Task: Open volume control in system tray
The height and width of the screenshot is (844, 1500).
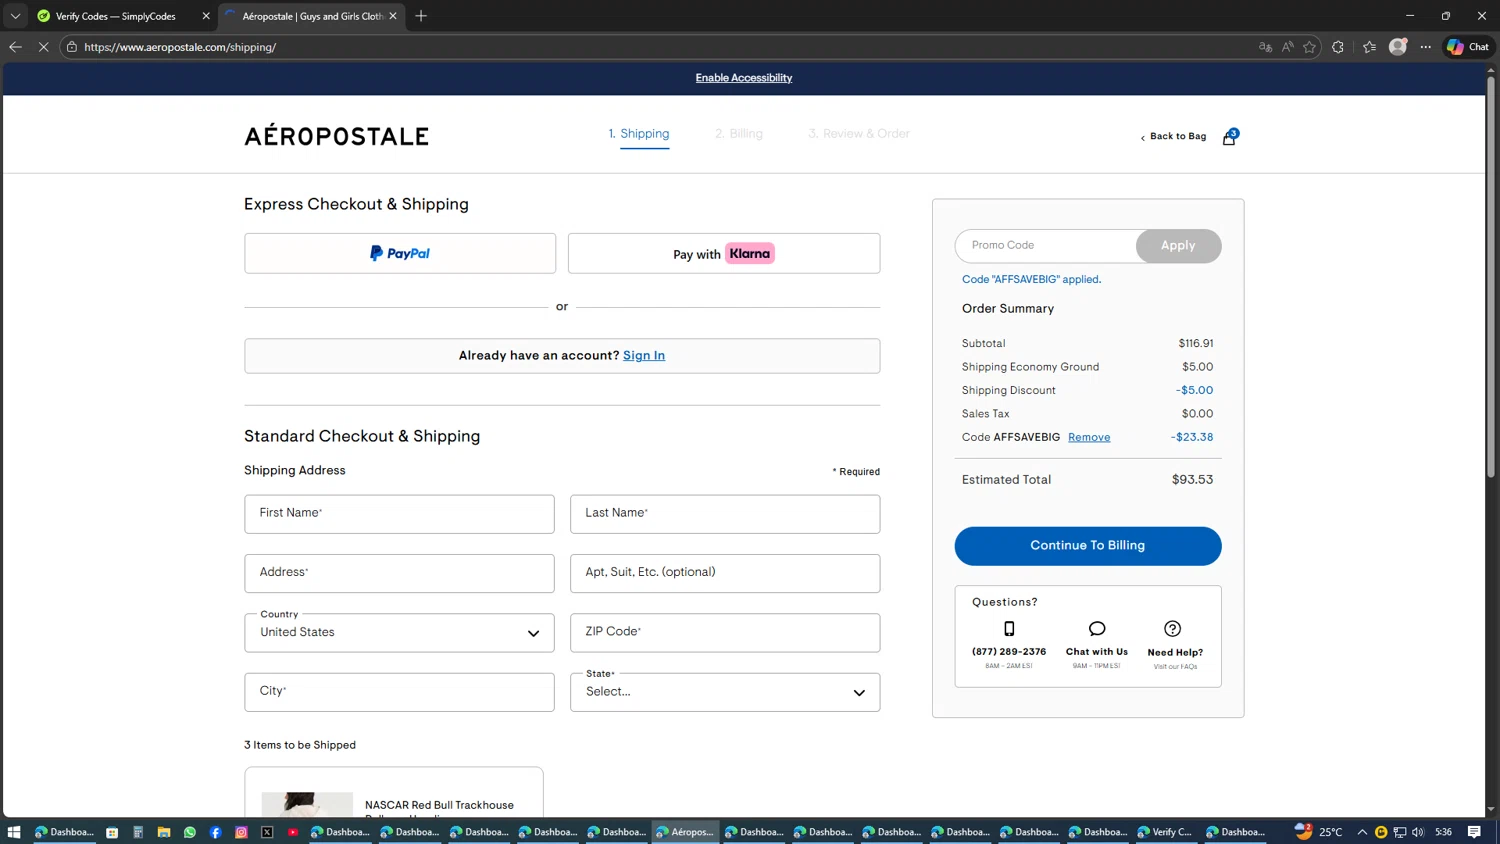Action: (1418, 832)
